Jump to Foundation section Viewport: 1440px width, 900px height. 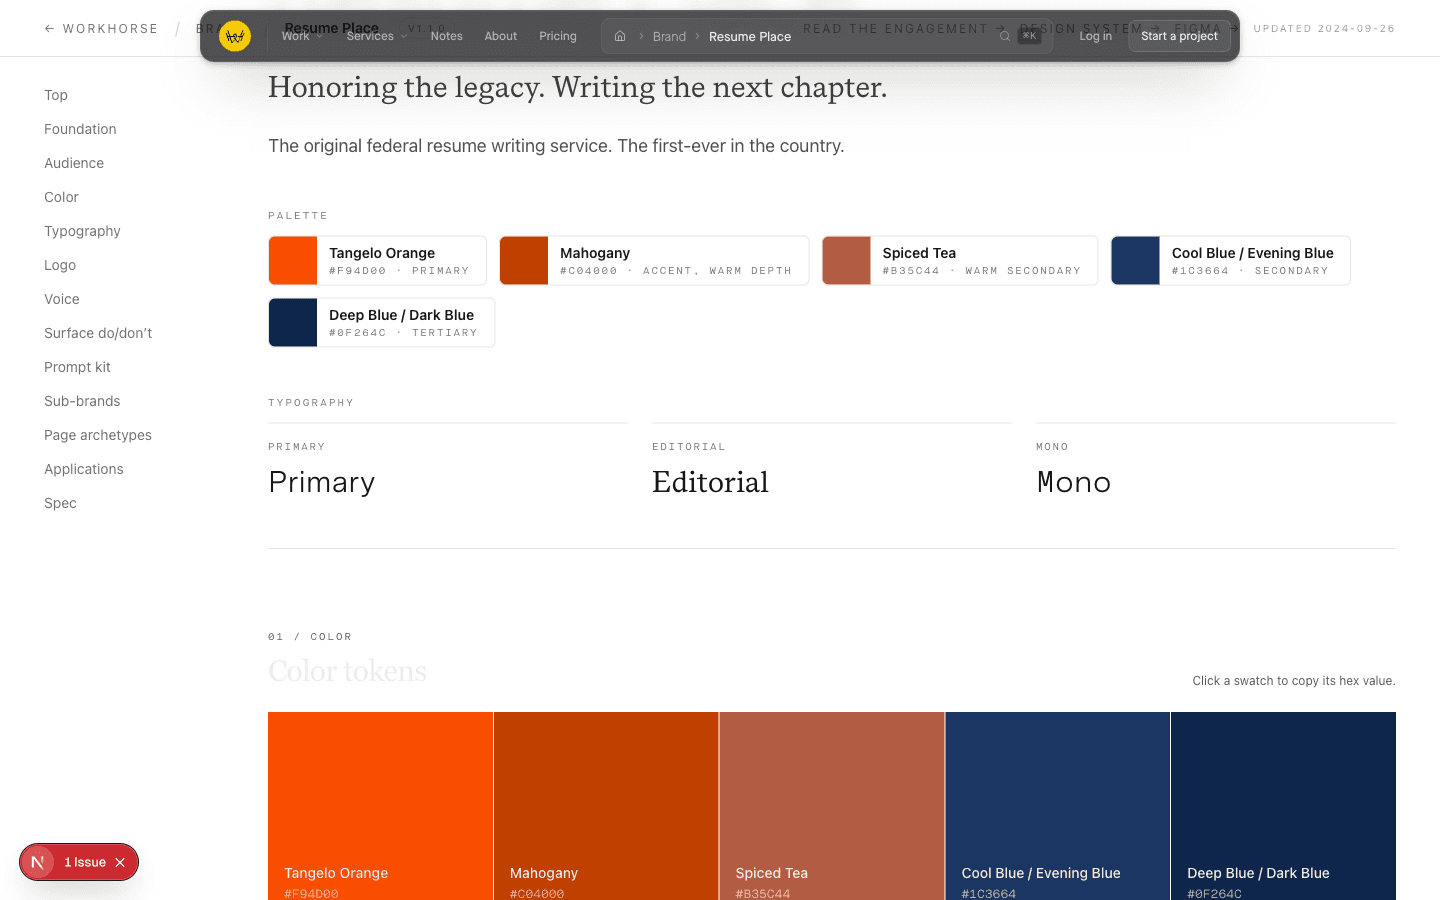[80, 129]
